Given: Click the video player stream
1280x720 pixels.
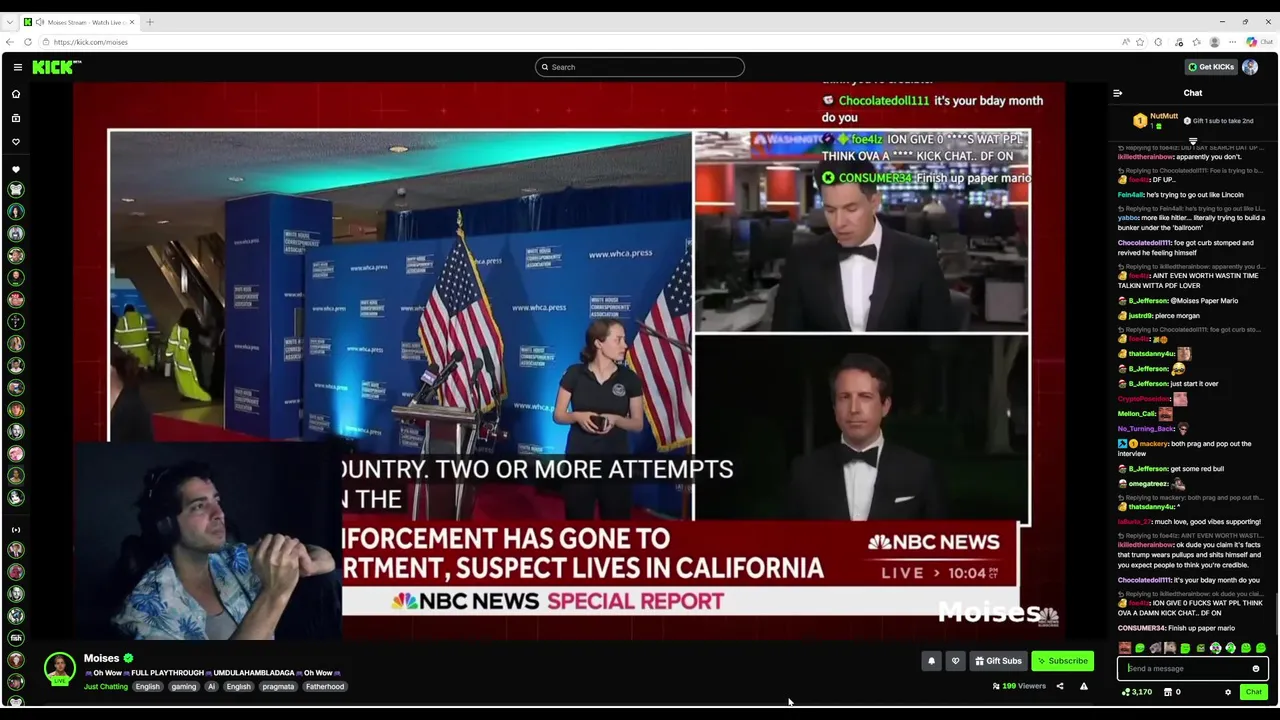Looking at the screenshot, I should click(x=568, y=360).
